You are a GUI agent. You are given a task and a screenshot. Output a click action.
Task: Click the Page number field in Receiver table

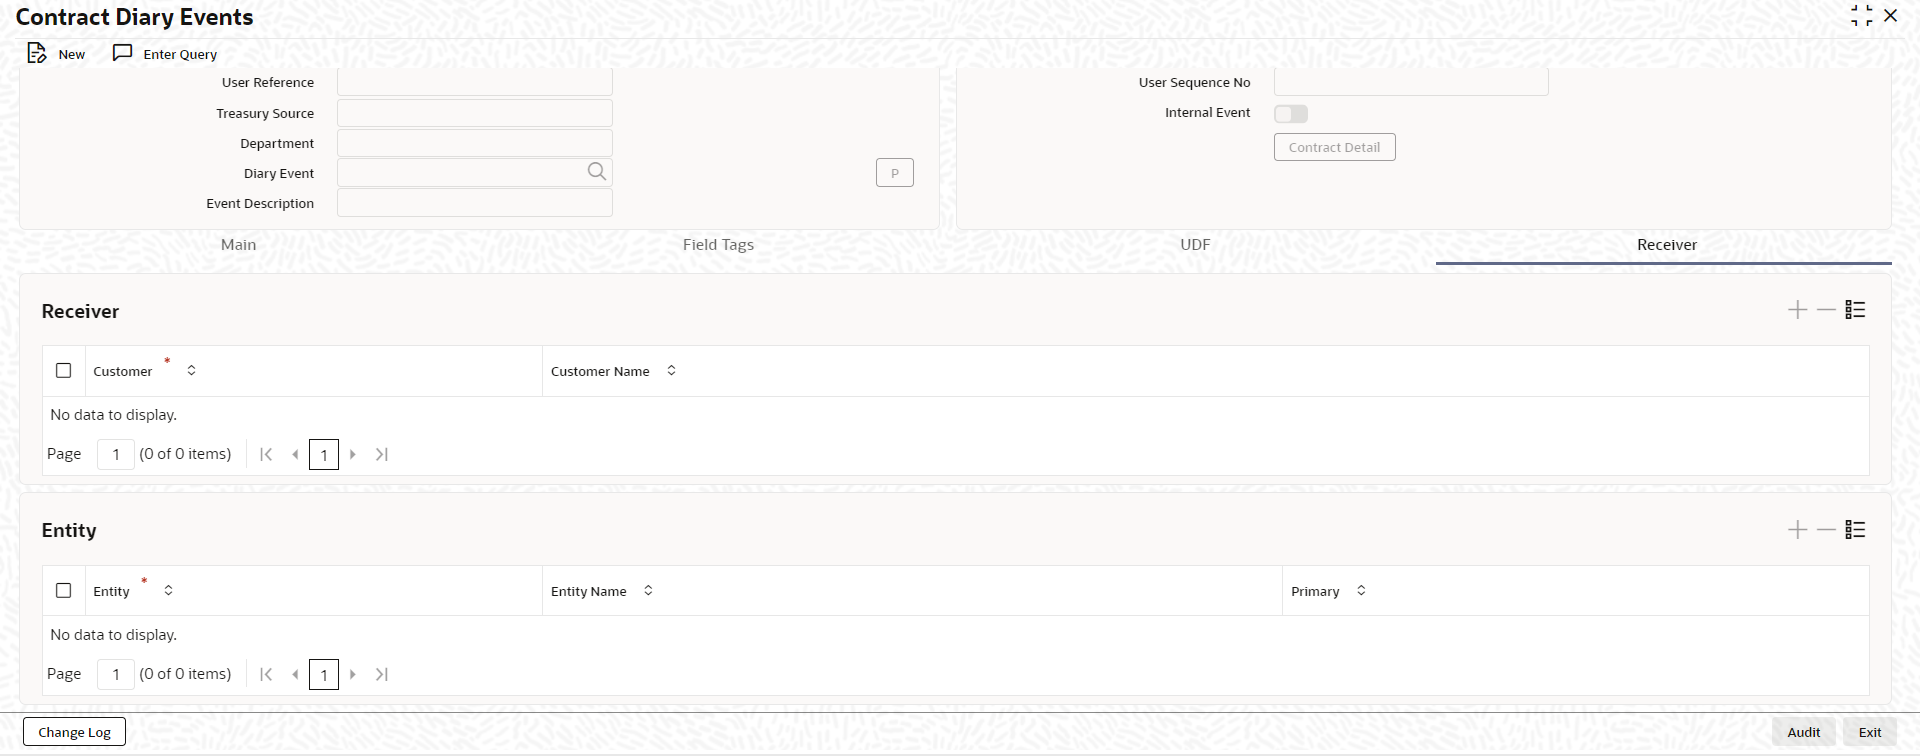116,454
